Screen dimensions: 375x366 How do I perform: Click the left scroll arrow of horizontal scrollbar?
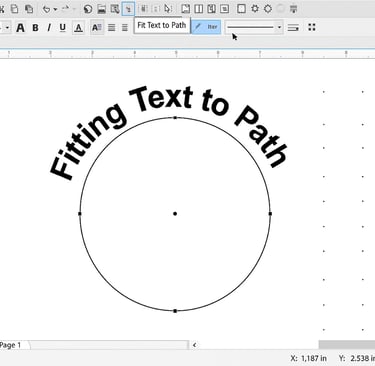tap(194, 345)
